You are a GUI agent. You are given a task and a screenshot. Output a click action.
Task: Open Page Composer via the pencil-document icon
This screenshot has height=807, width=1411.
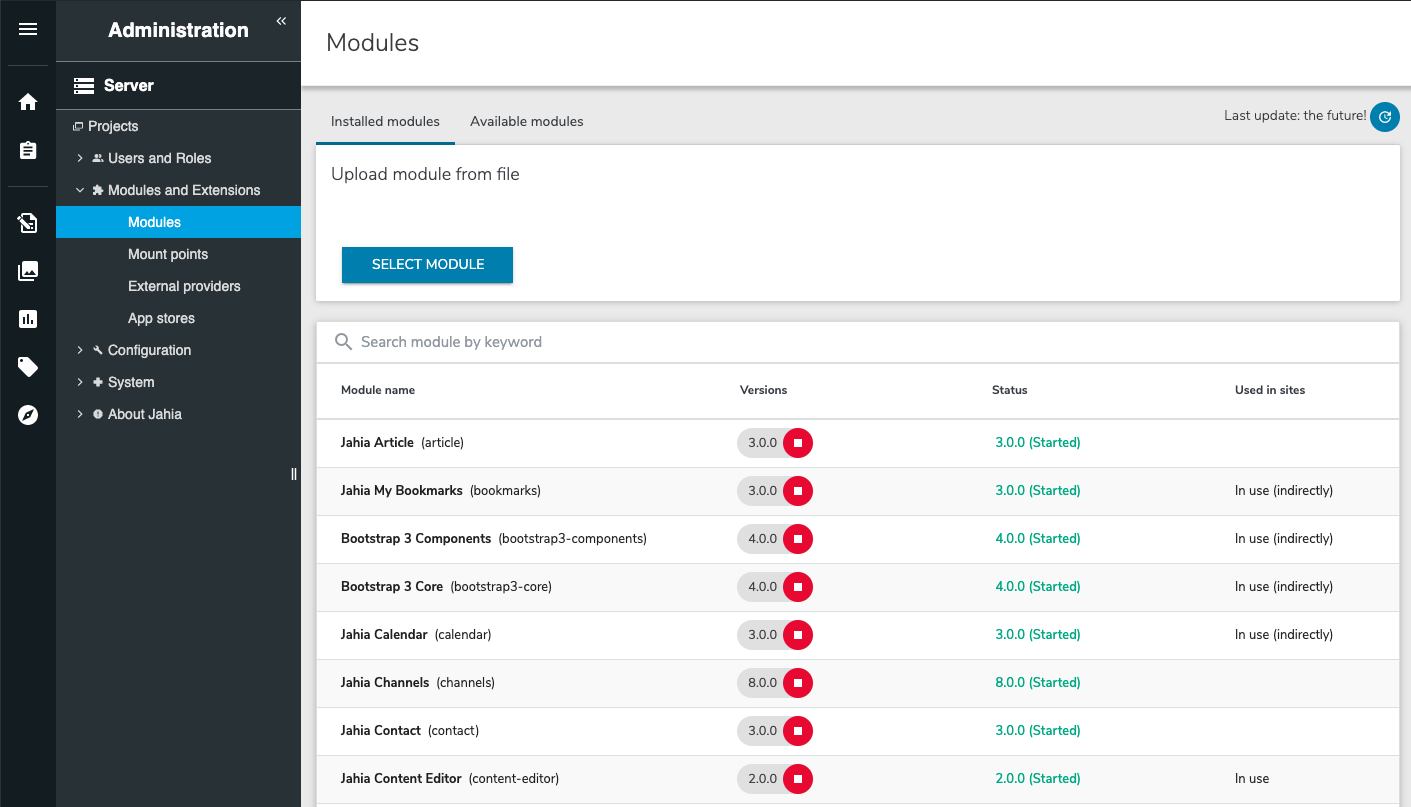27,223
